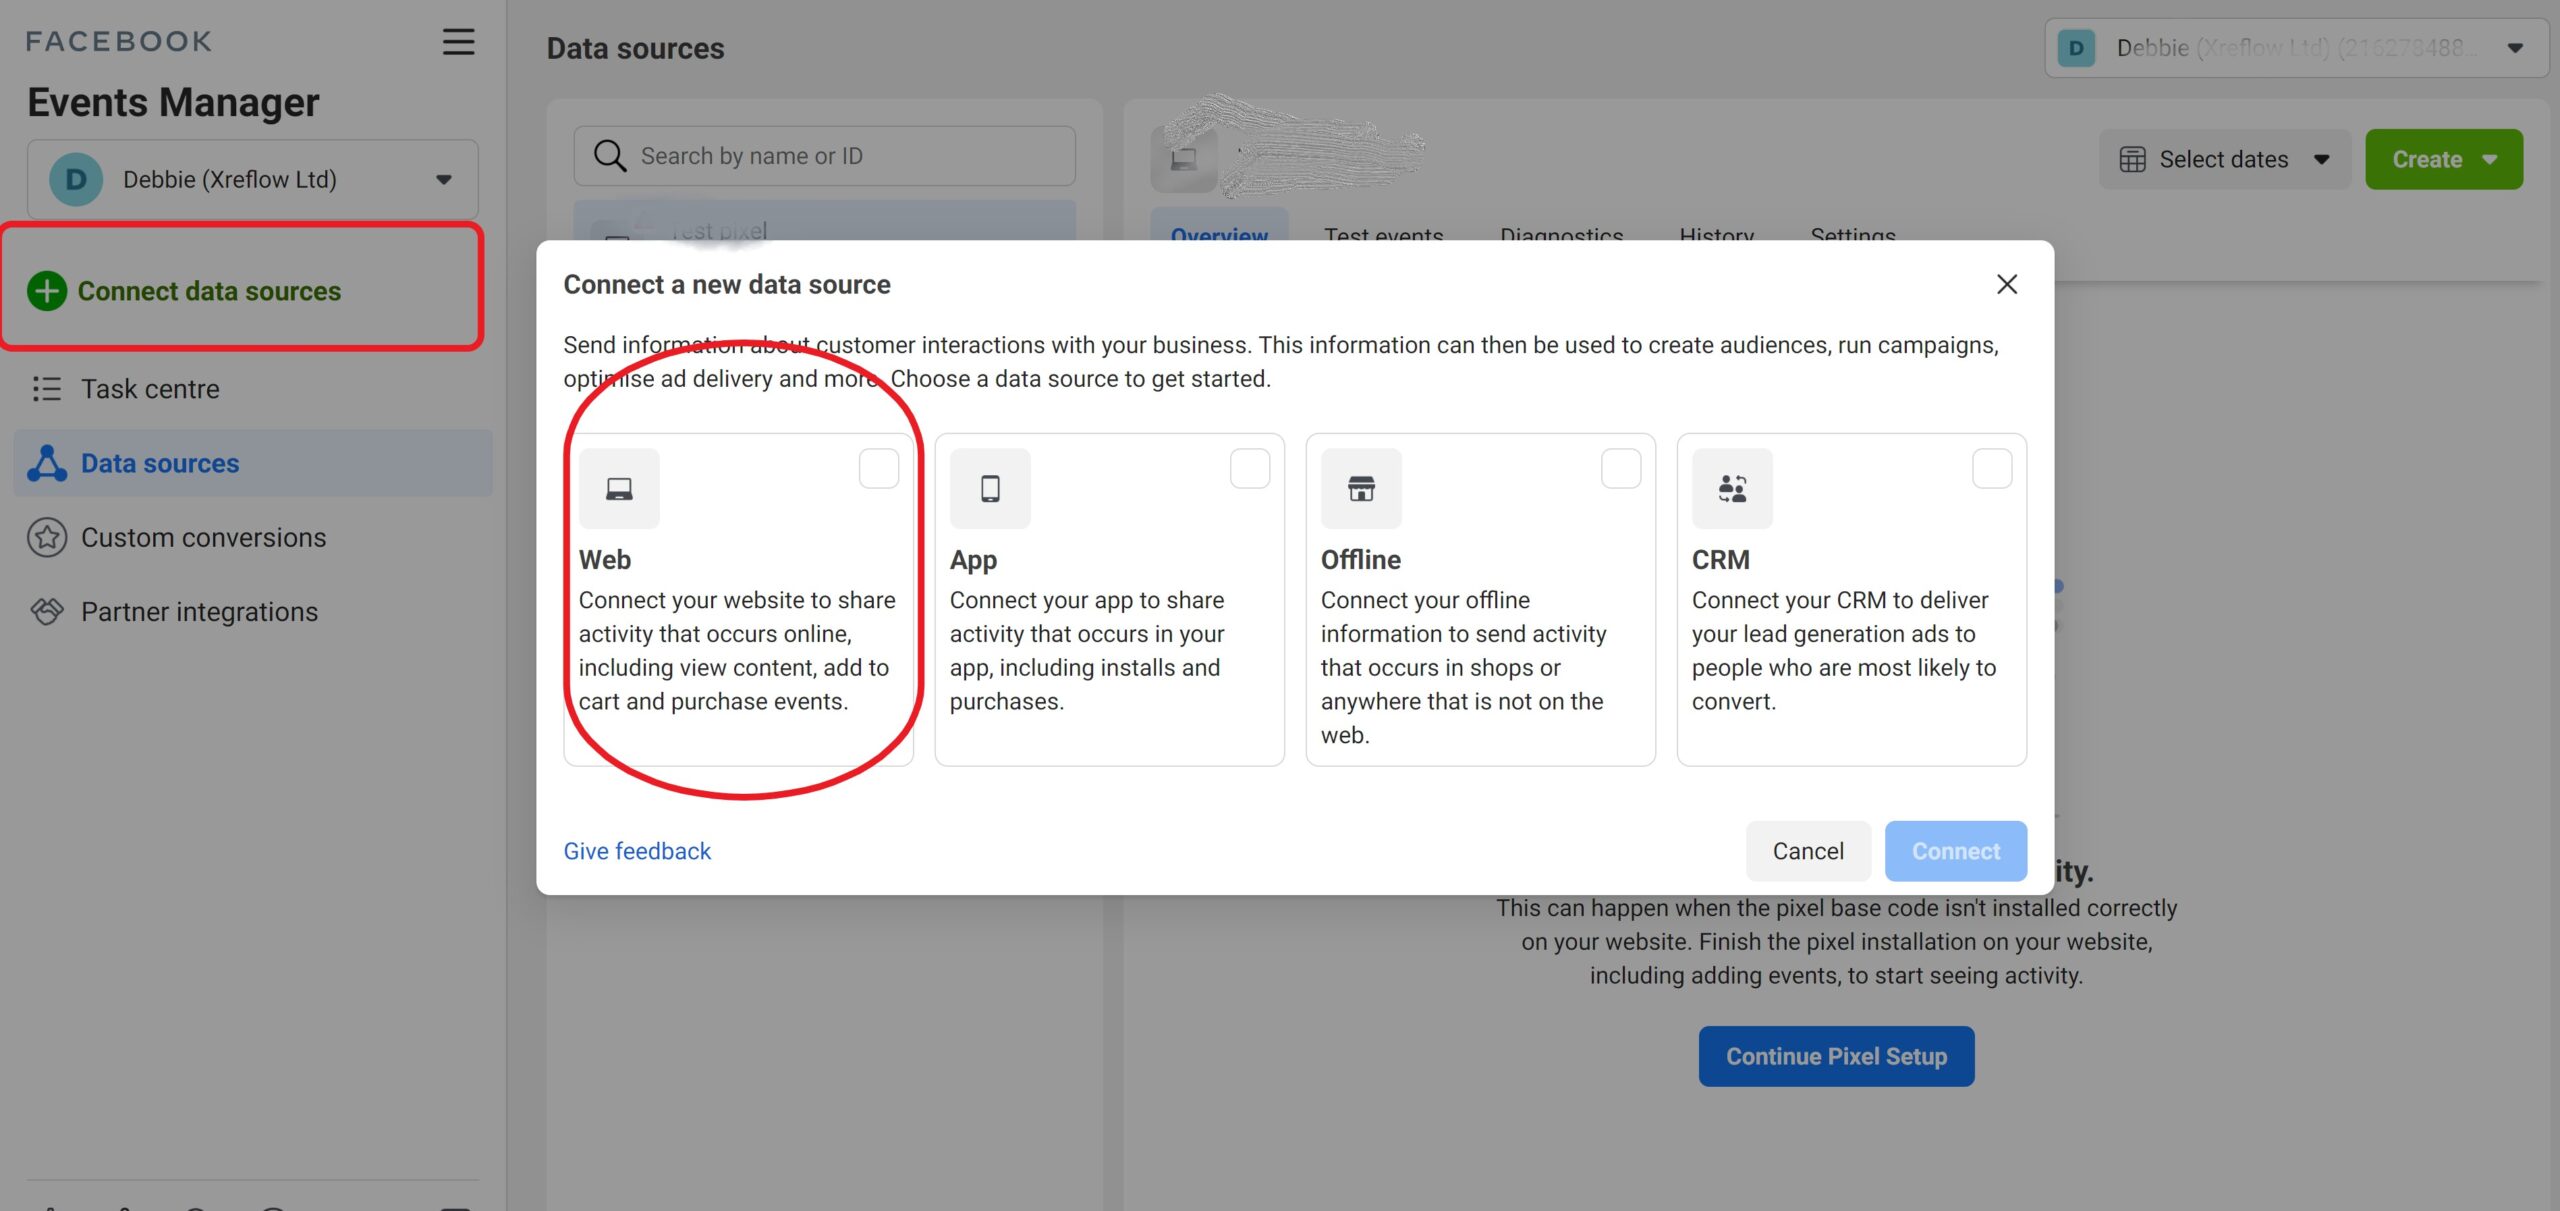Click the Partner integrations handshake icon
This screenshot has width=2560, height=1211.
pyautogui.click(x=47, y=611)
